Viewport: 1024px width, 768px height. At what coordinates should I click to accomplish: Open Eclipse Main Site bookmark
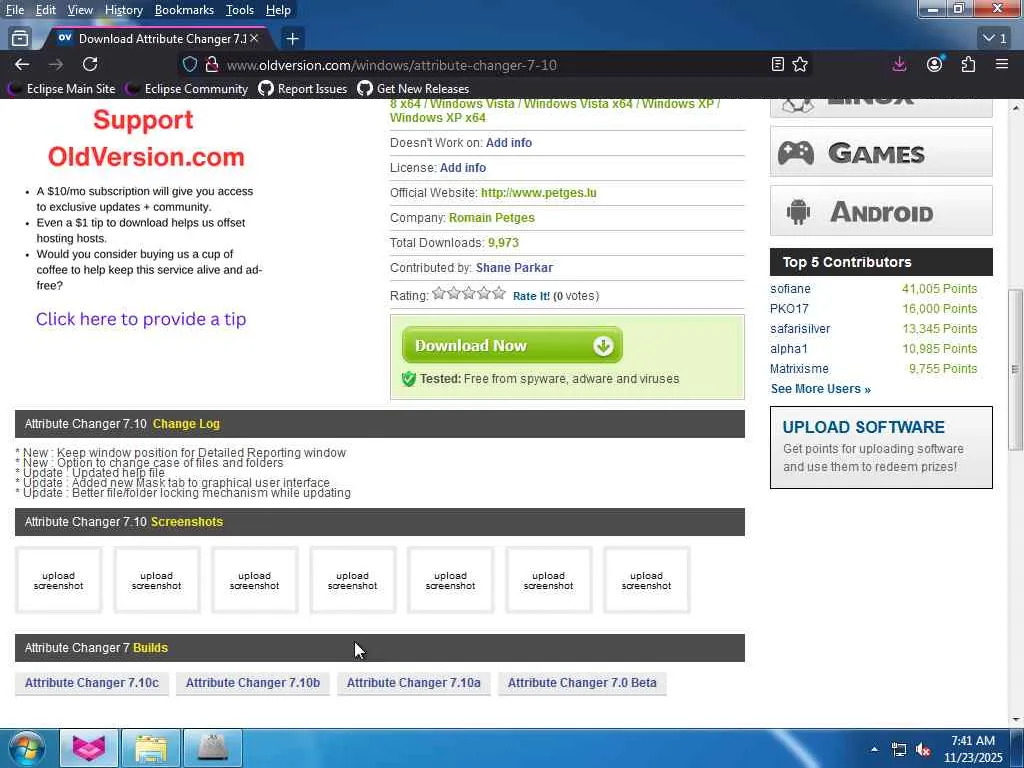[62, 89]
